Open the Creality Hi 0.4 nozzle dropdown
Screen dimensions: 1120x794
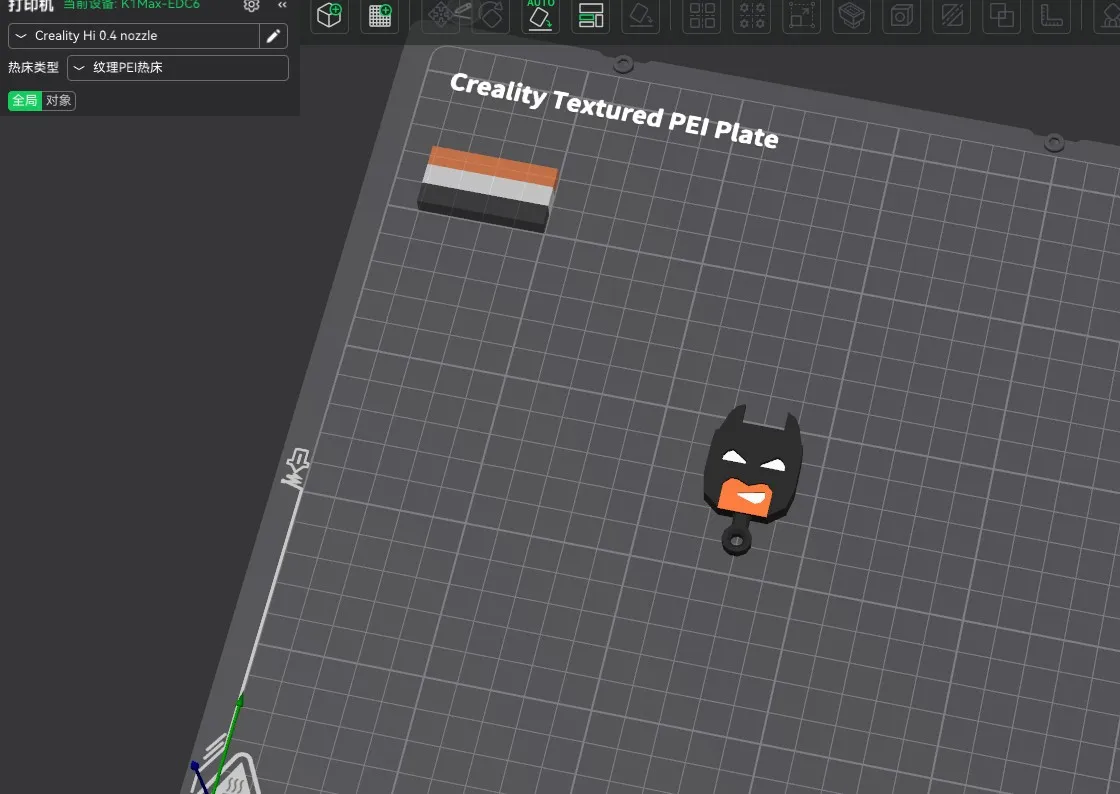[x=134, y=36]
